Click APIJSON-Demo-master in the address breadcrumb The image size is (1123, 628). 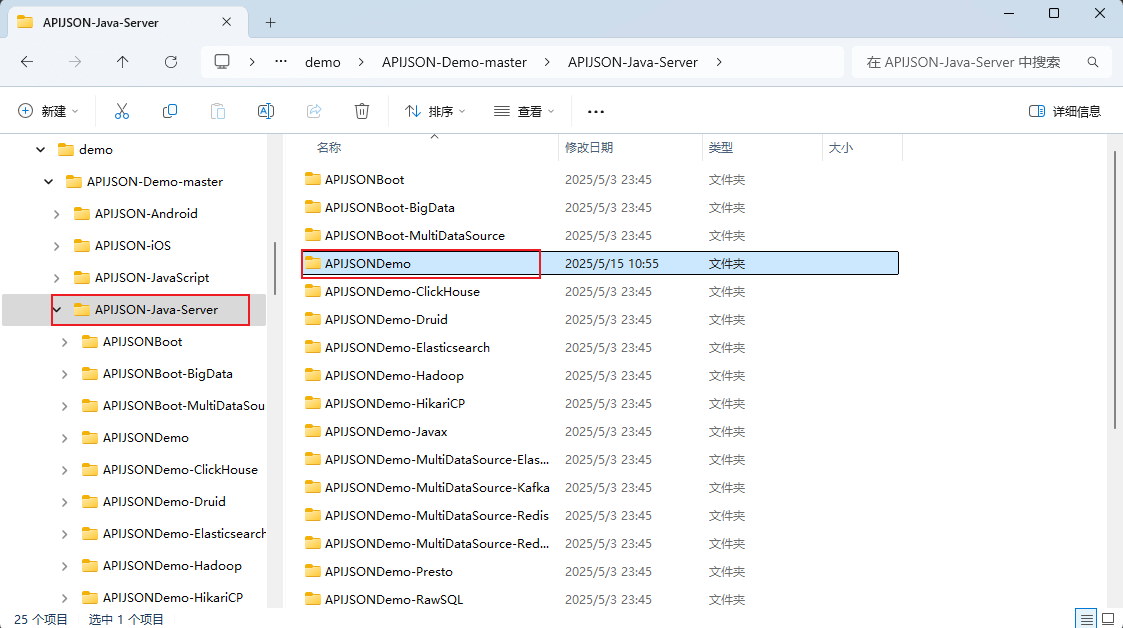(x=454, y=62)
